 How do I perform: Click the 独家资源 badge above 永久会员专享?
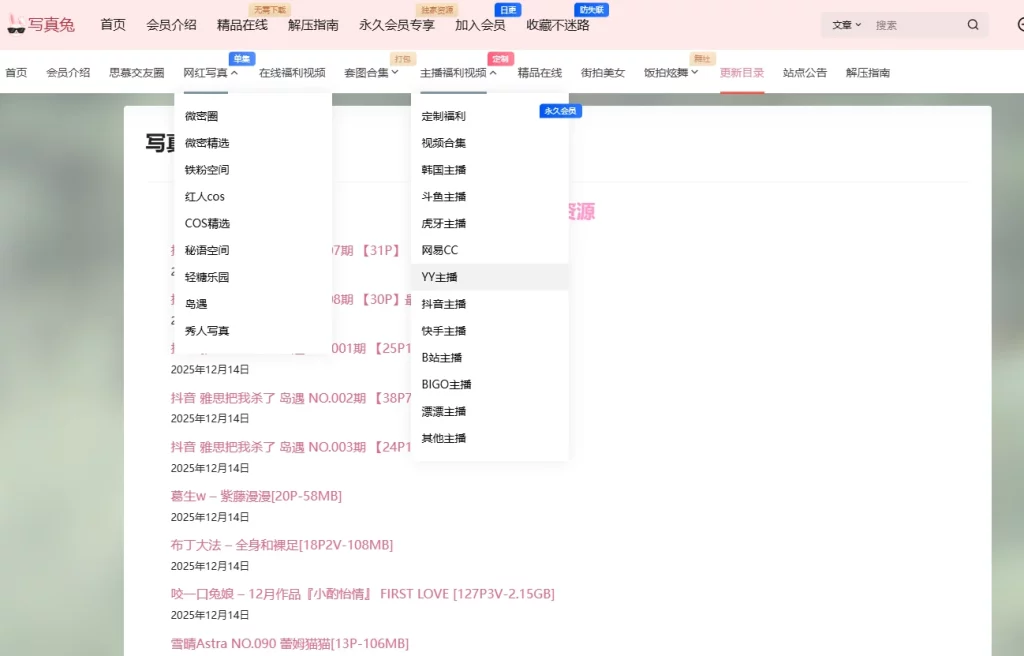tap(437, 10)
